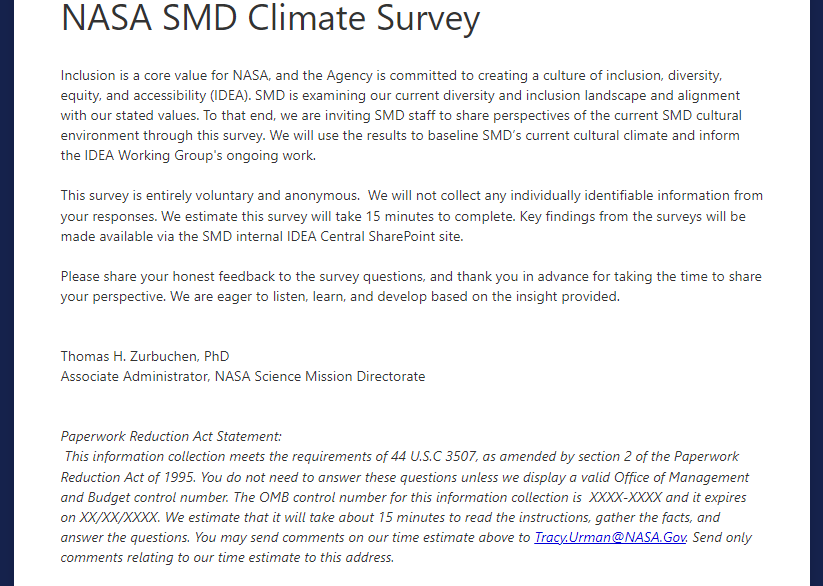823x586 pixels.
Task: Click the name Thomas H. Zurbuchen, PhD
Action: pyautogui.click(x=145, y=356)
